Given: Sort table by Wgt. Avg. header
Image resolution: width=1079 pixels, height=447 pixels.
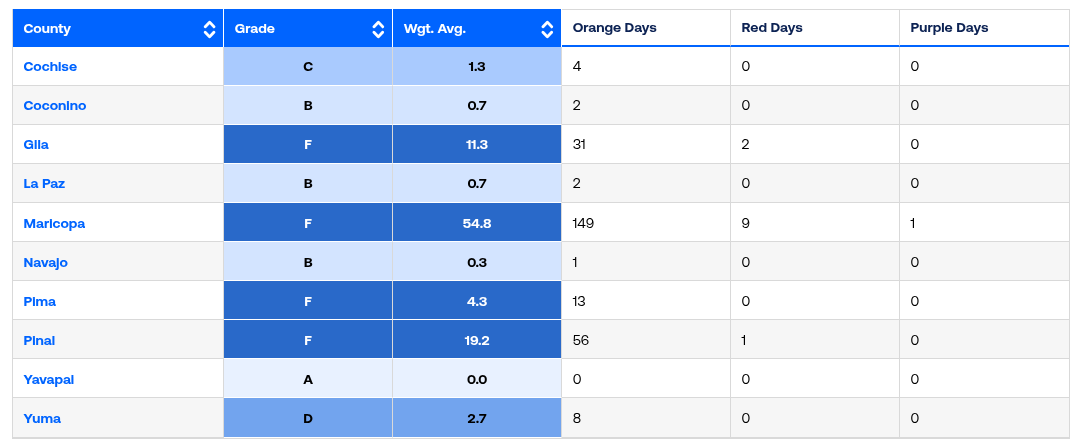Looking at the screenshot, I should 435,29.
